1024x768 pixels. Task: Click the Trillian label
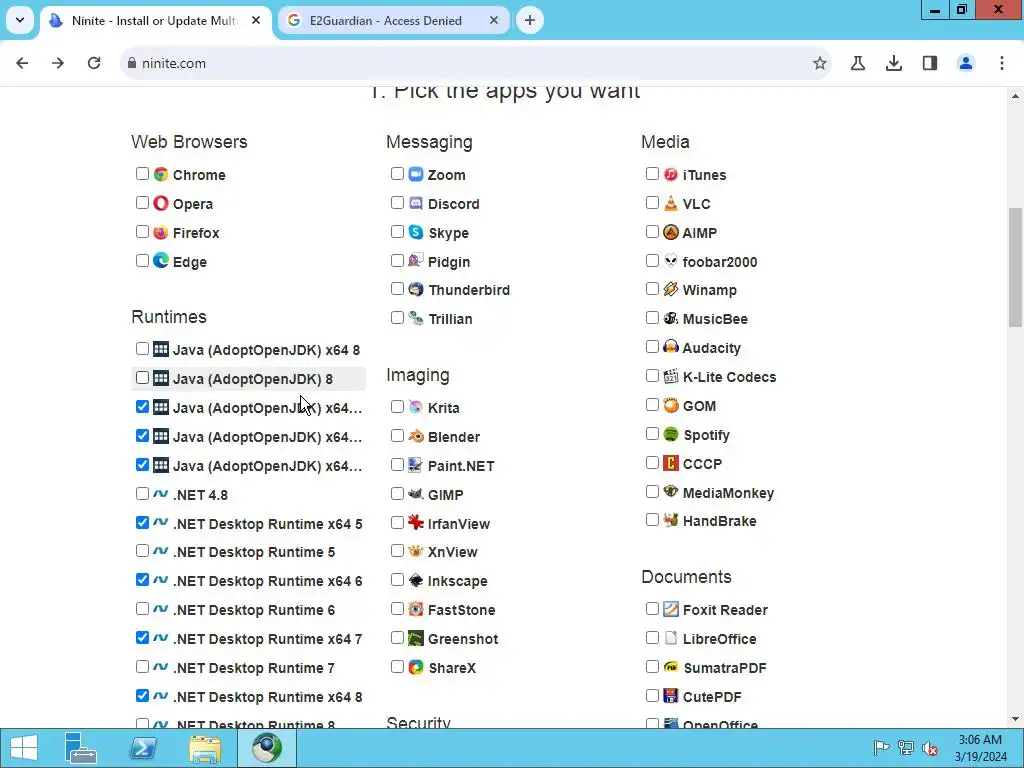(x=450, y=319)
